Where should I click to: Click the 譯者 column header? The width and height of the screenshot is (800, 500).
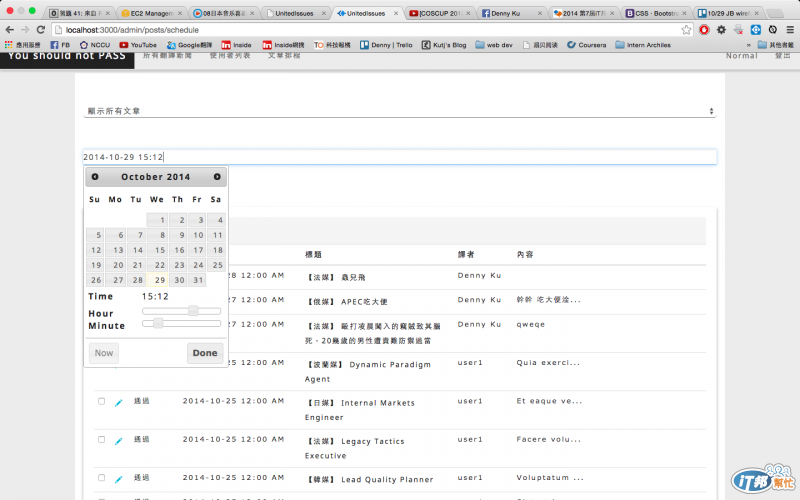point(466,254)
